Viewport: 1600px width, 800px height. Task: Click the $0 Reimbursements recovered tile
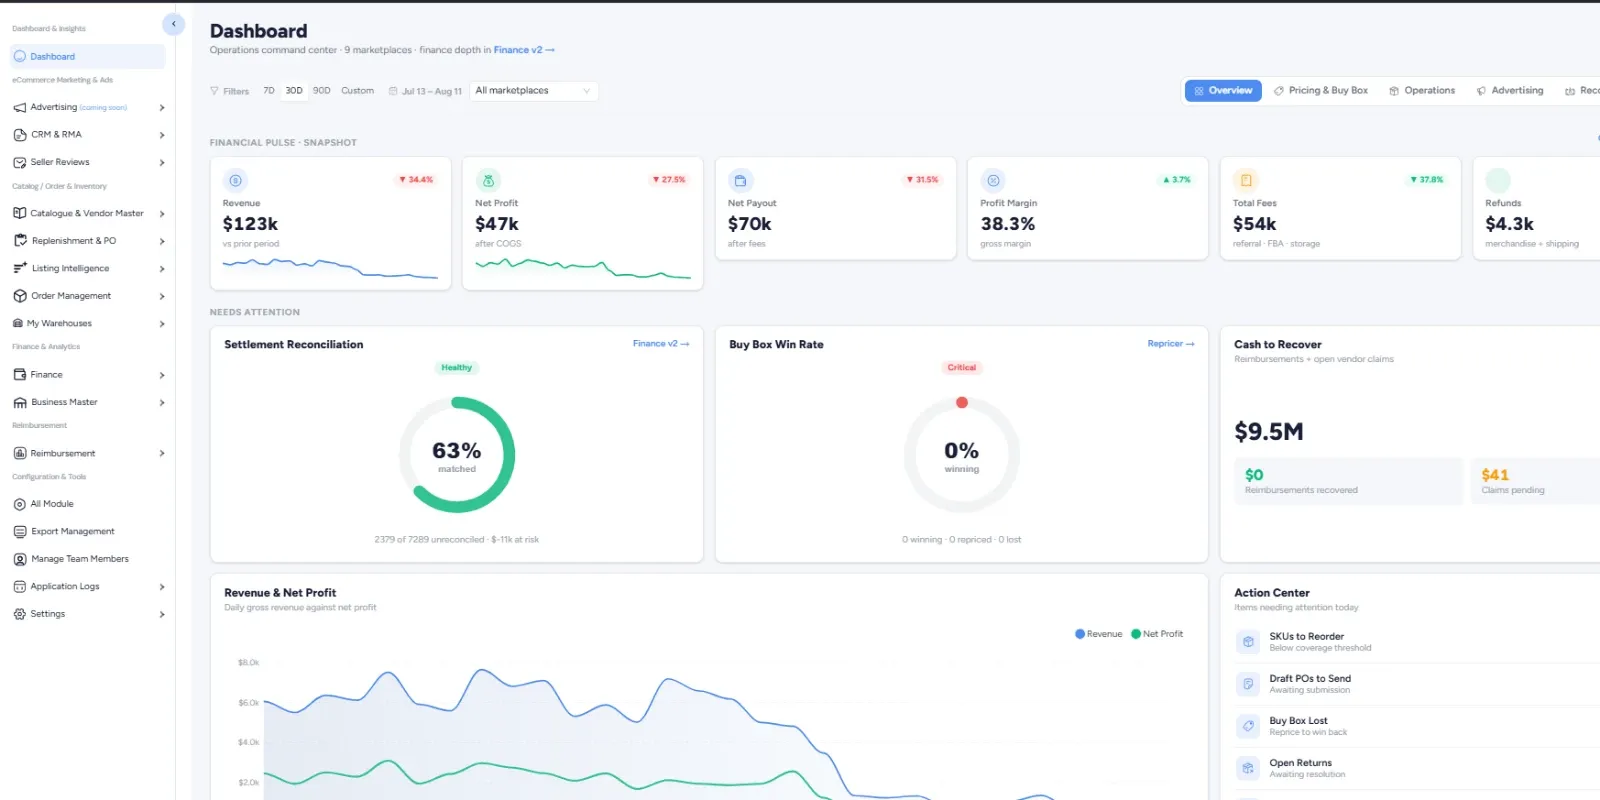click(1349, 481)
